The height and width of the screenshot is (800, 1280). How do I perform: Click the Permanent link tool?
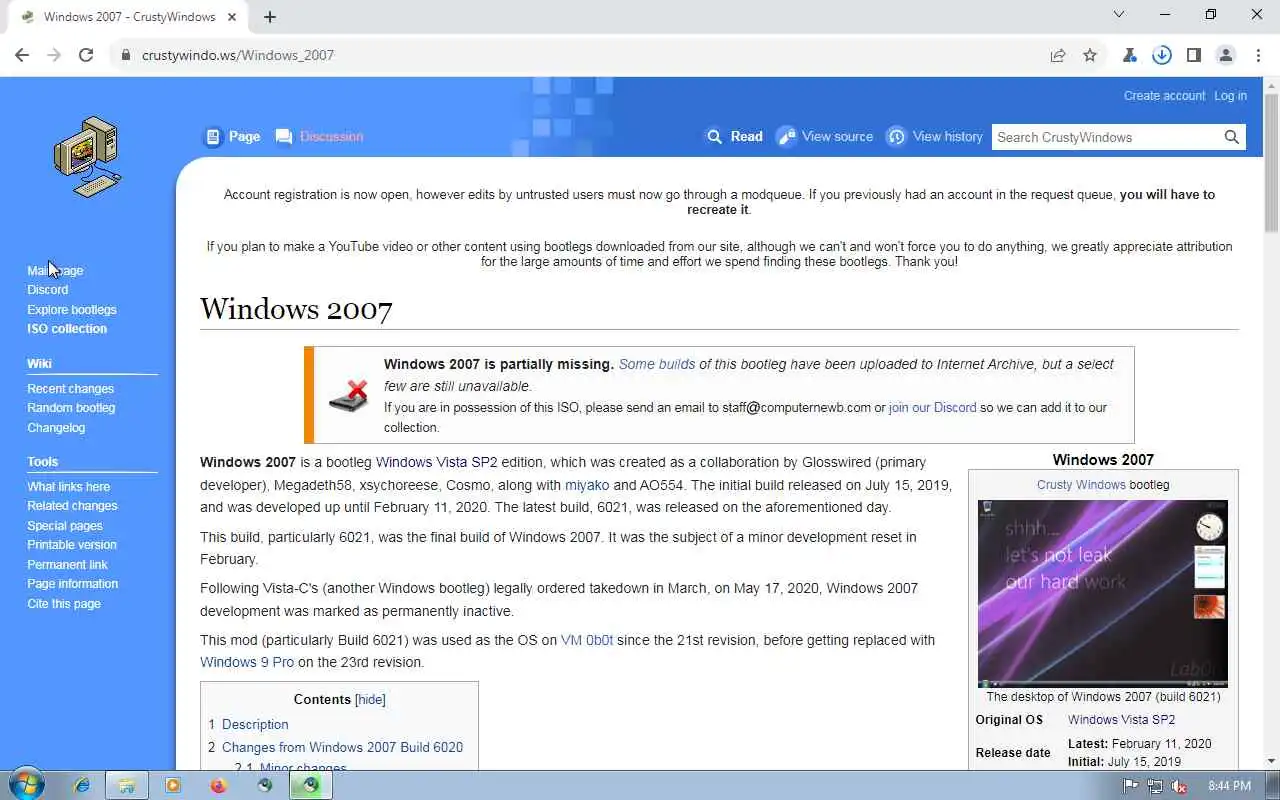click(x=67, y=565)
